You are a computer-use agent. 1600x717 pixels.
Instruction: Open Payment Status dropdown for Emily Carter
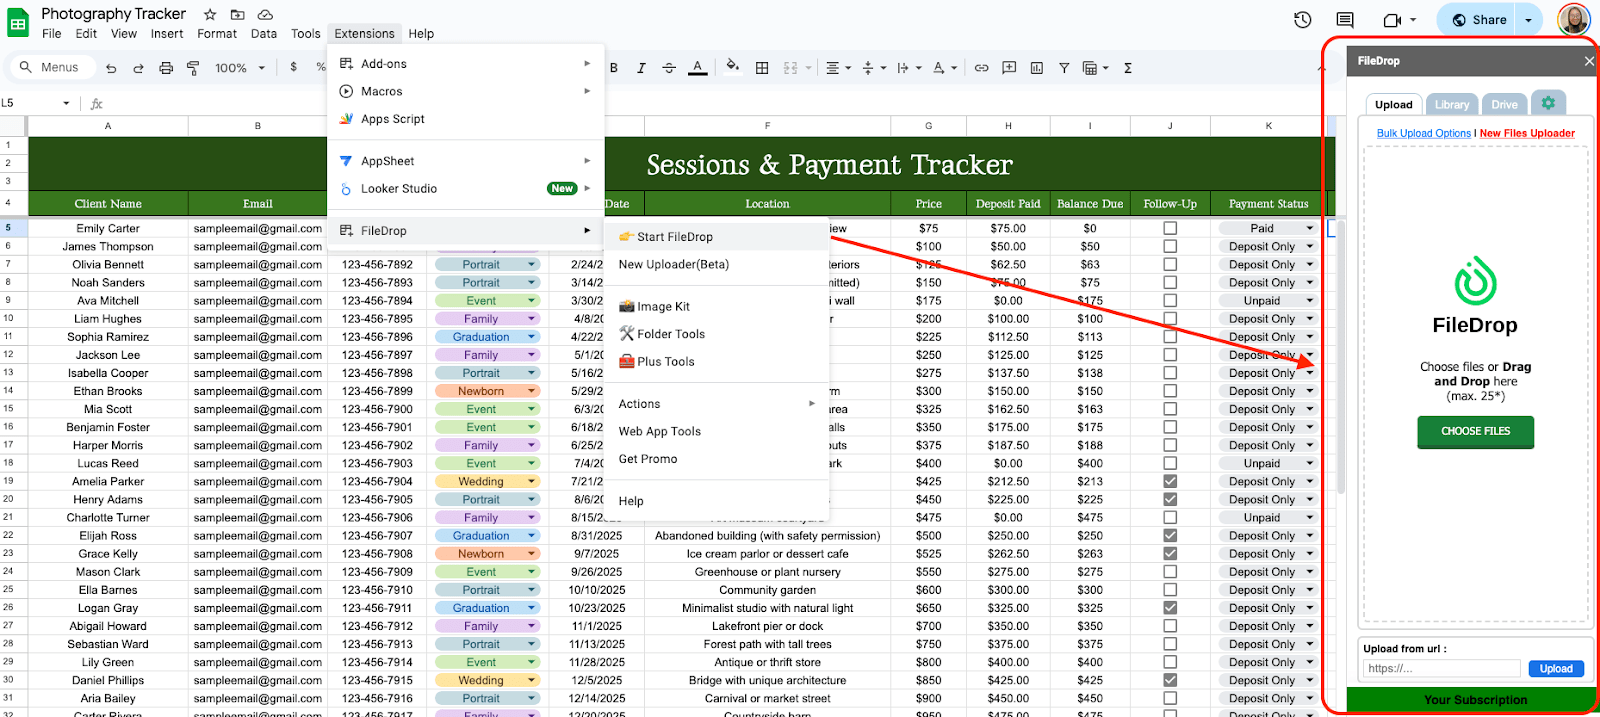1310,228
